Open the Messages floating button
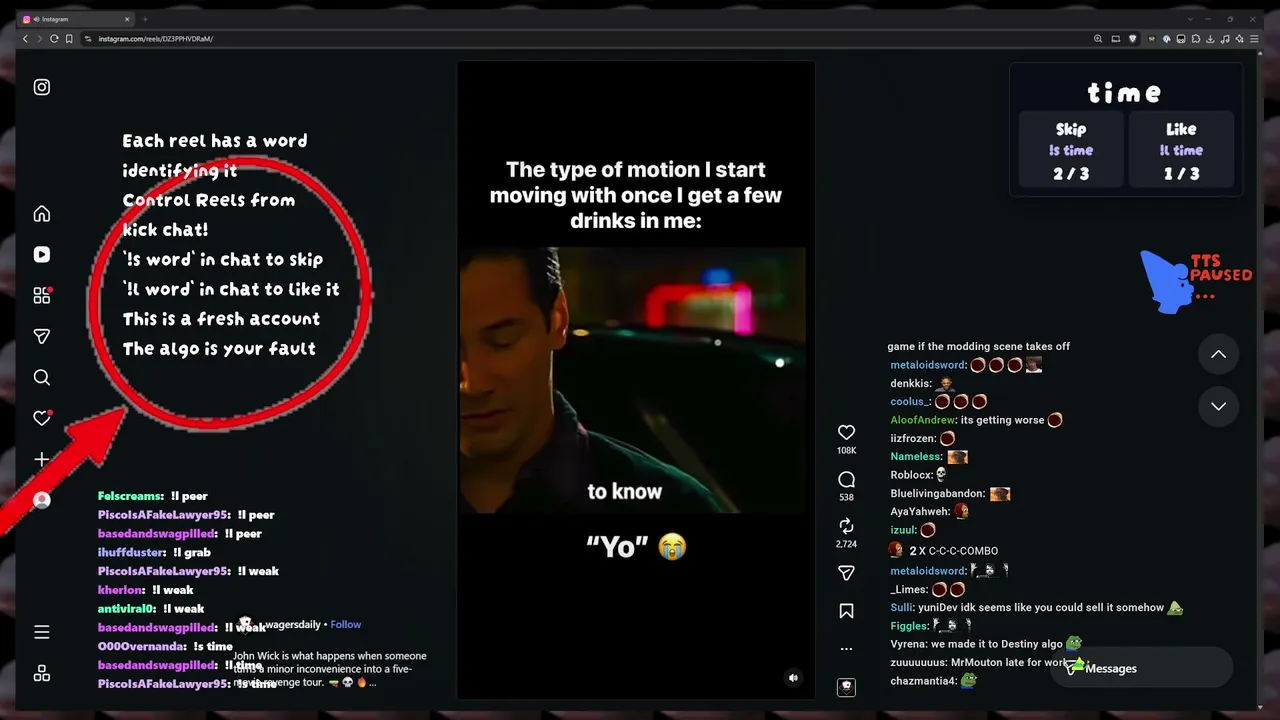The image size is (1280, 720). coord(1140,668)
